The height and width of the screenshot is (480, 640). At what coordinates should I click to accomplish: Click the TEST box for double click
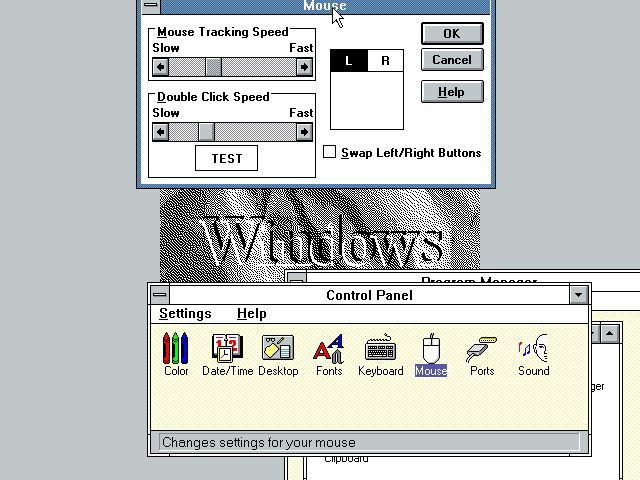pos(227,158)
